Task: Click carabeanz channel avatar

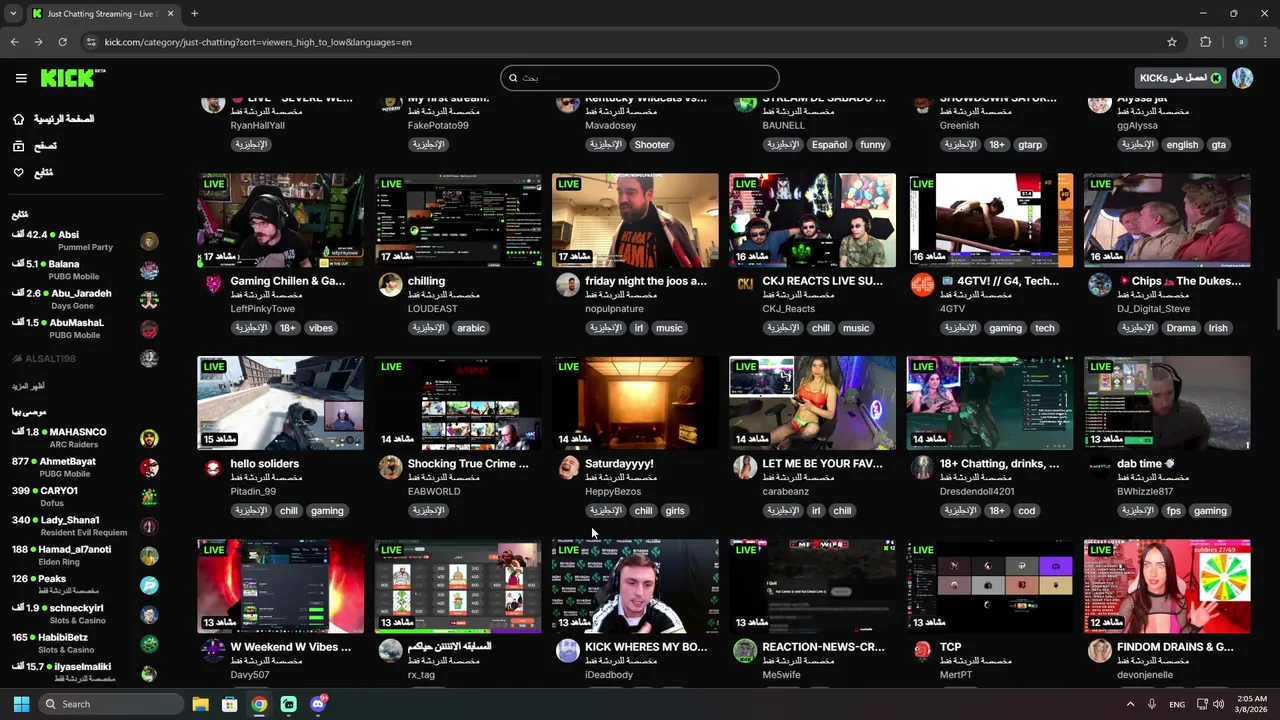Action: click(745, 468)
